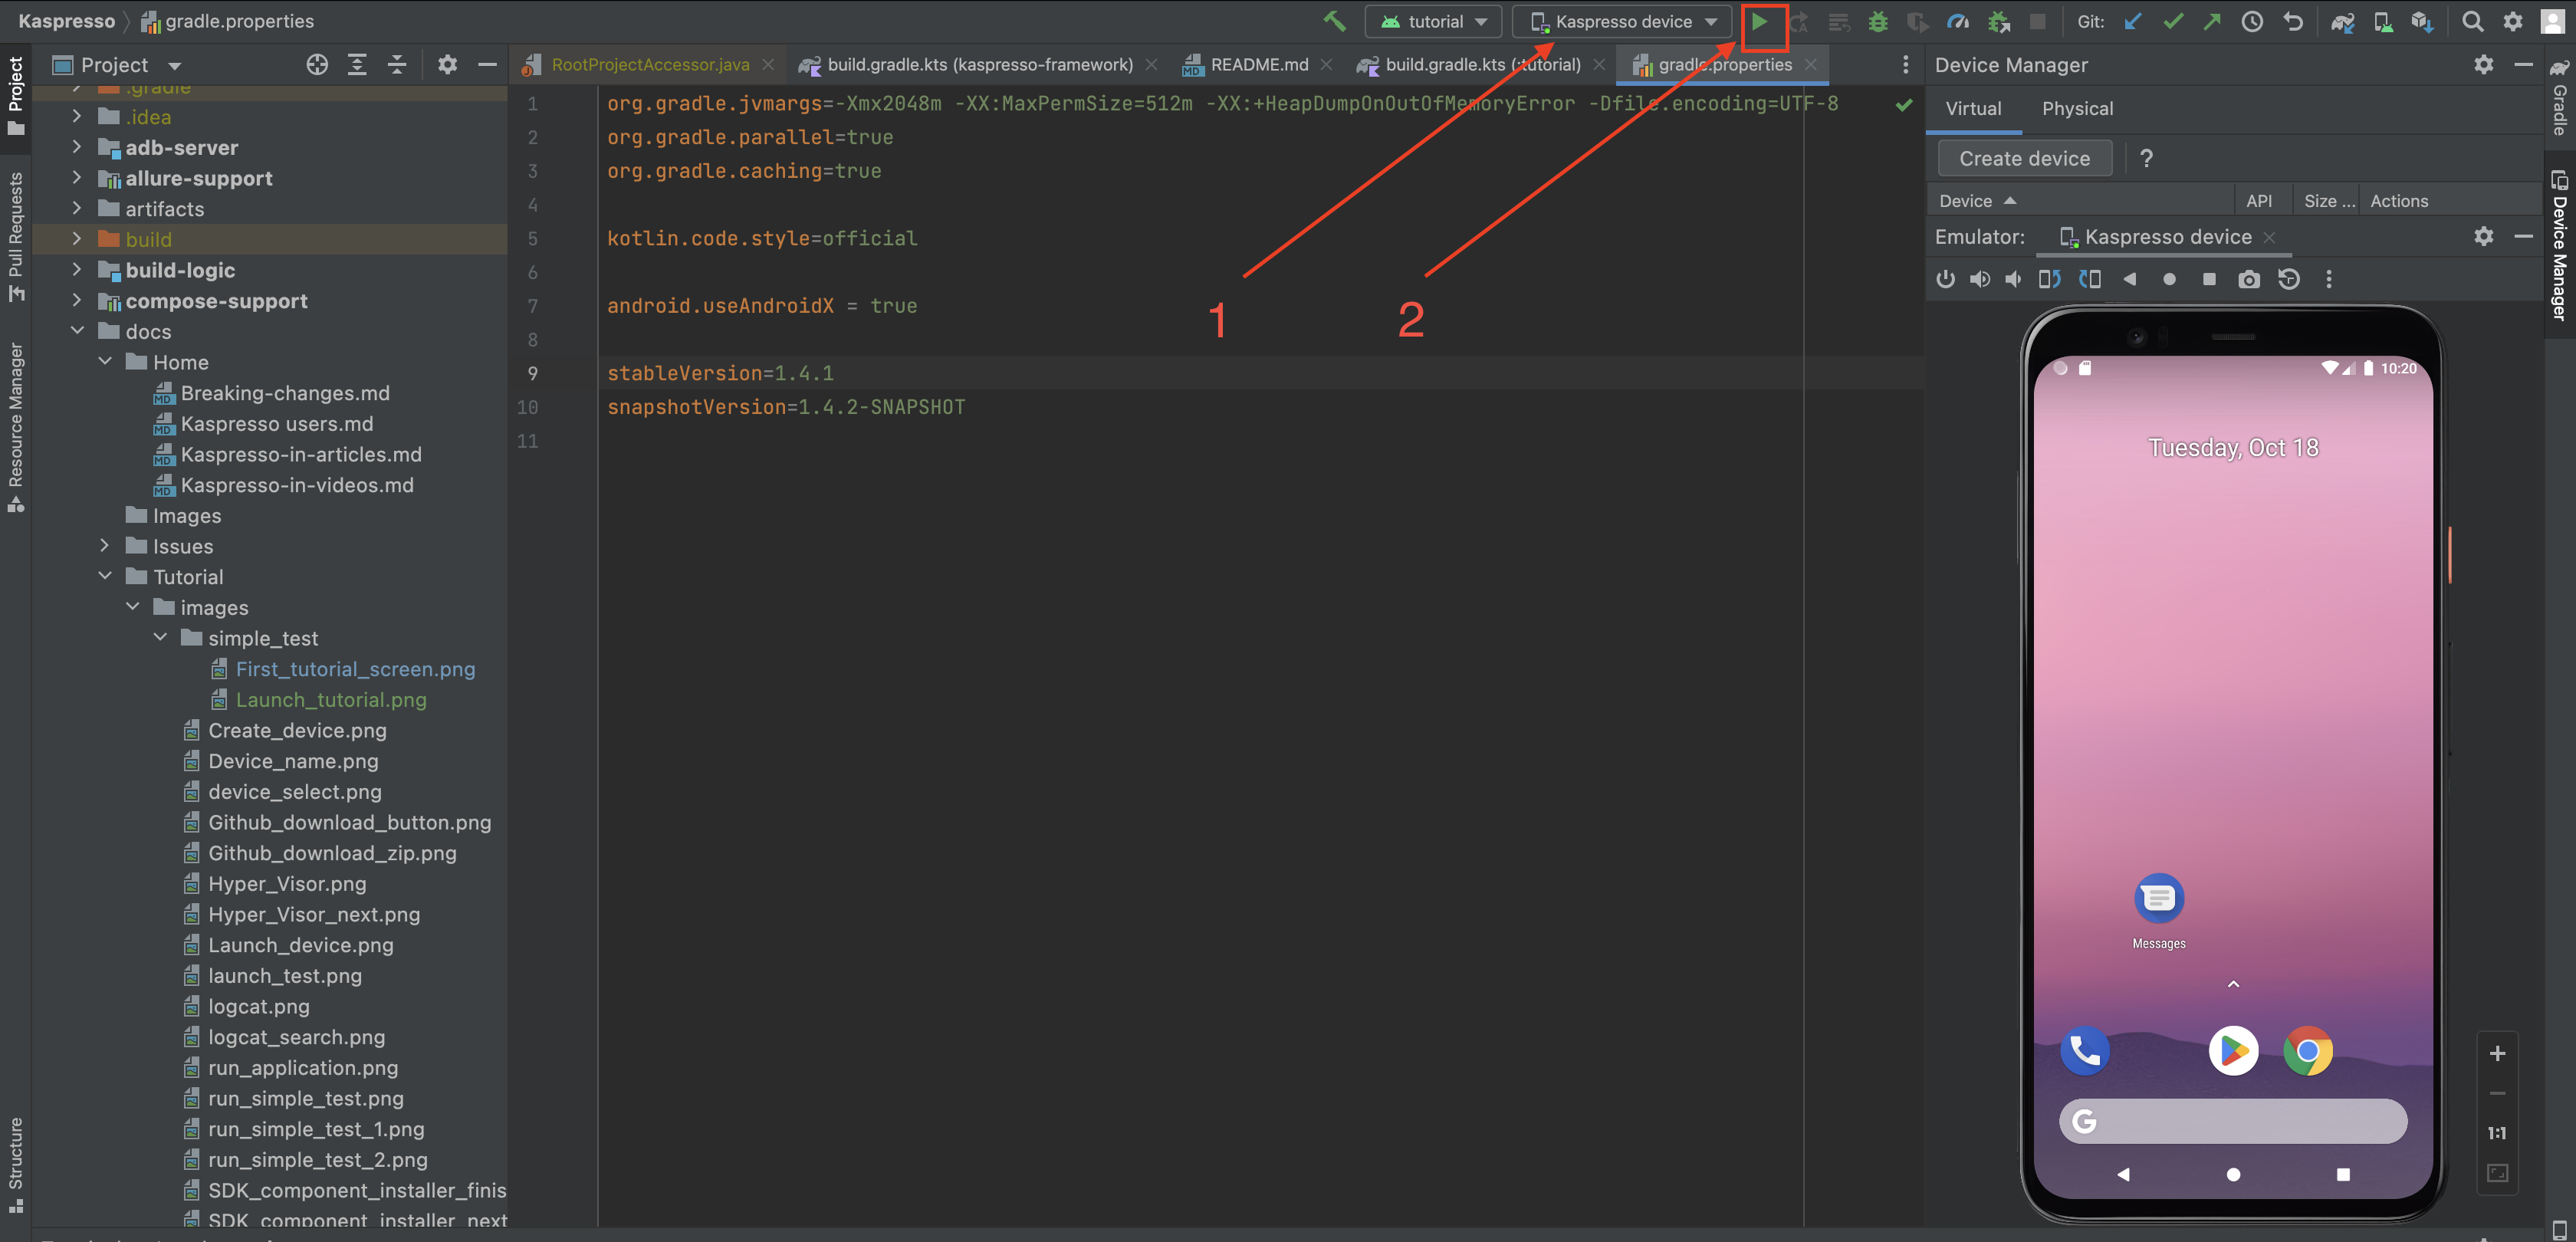Viewport: 2576px width, 1242px height.
Task: Open Resource Manager sidebar tool window
Action: (15, 427)
